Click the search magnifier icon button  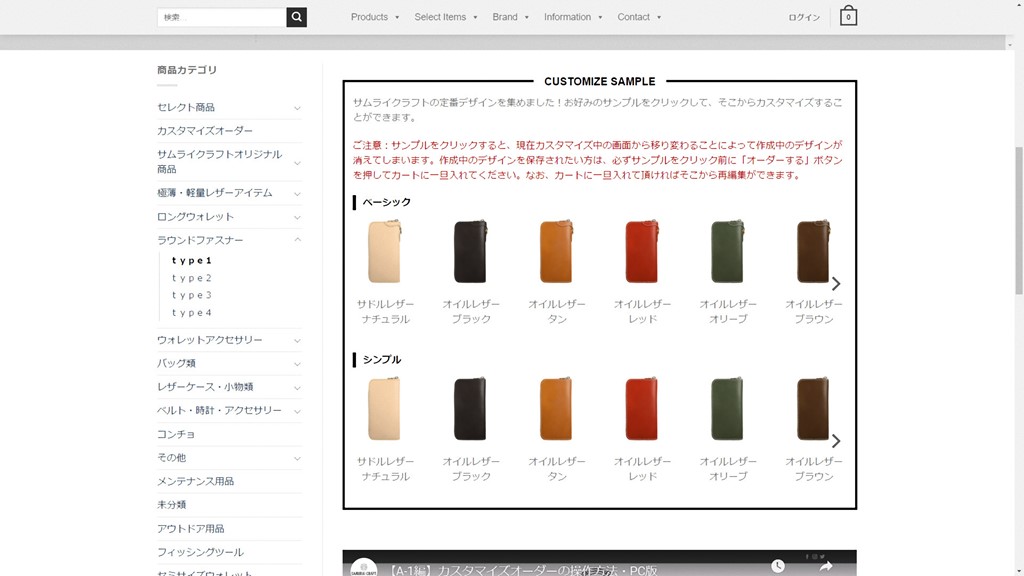pyautogui.click(x=296, y=17)
